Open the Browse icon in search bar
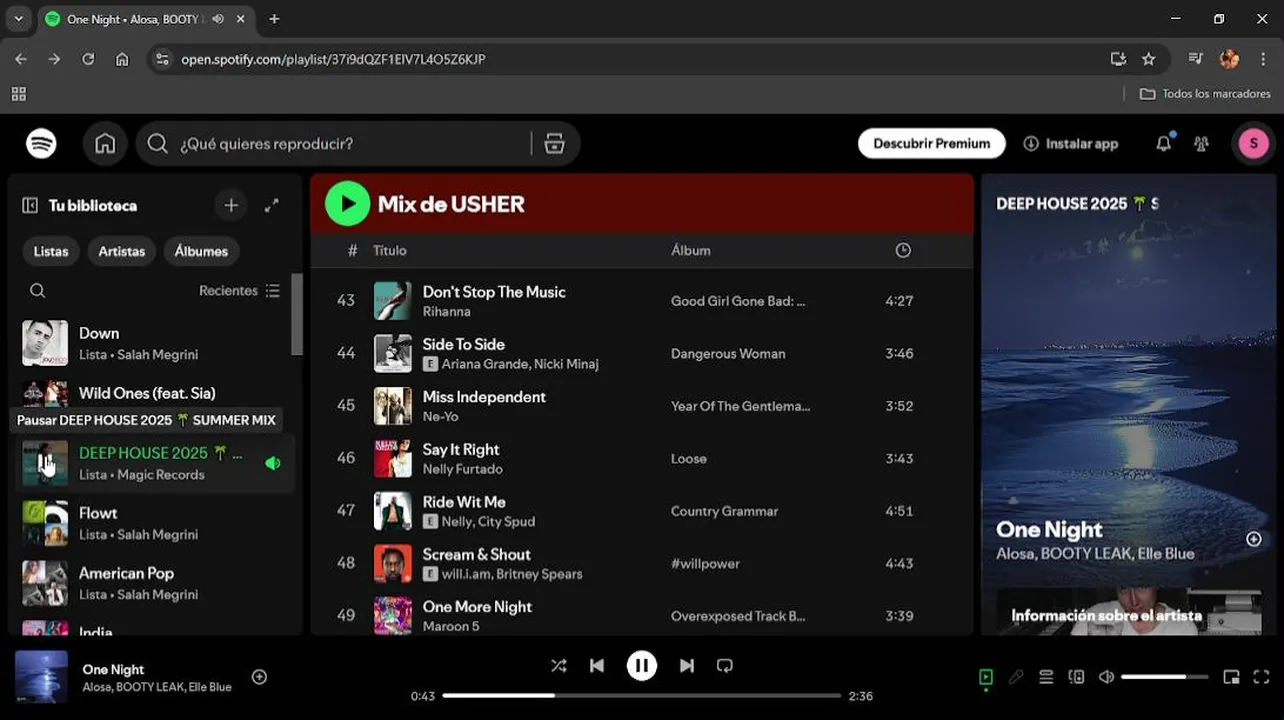This screenshot has width=1284, height=720. [x=554, y=144]
